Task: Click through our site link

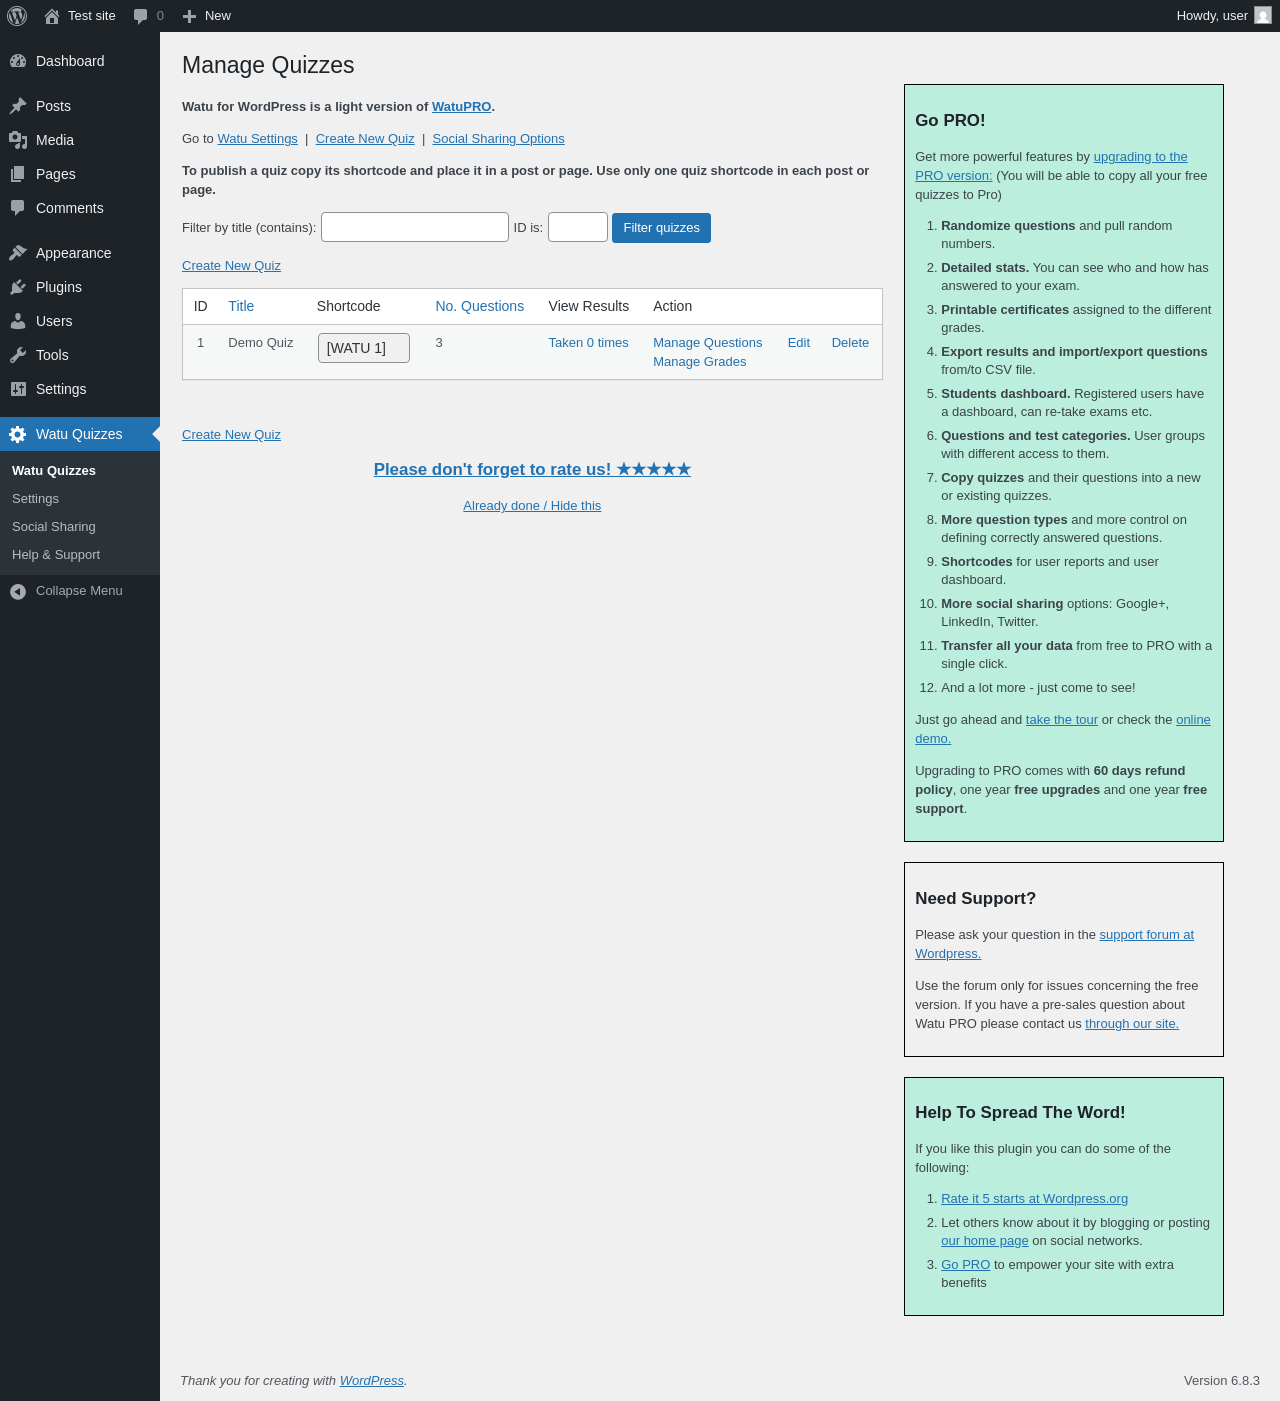Action: [1132, 1024]
